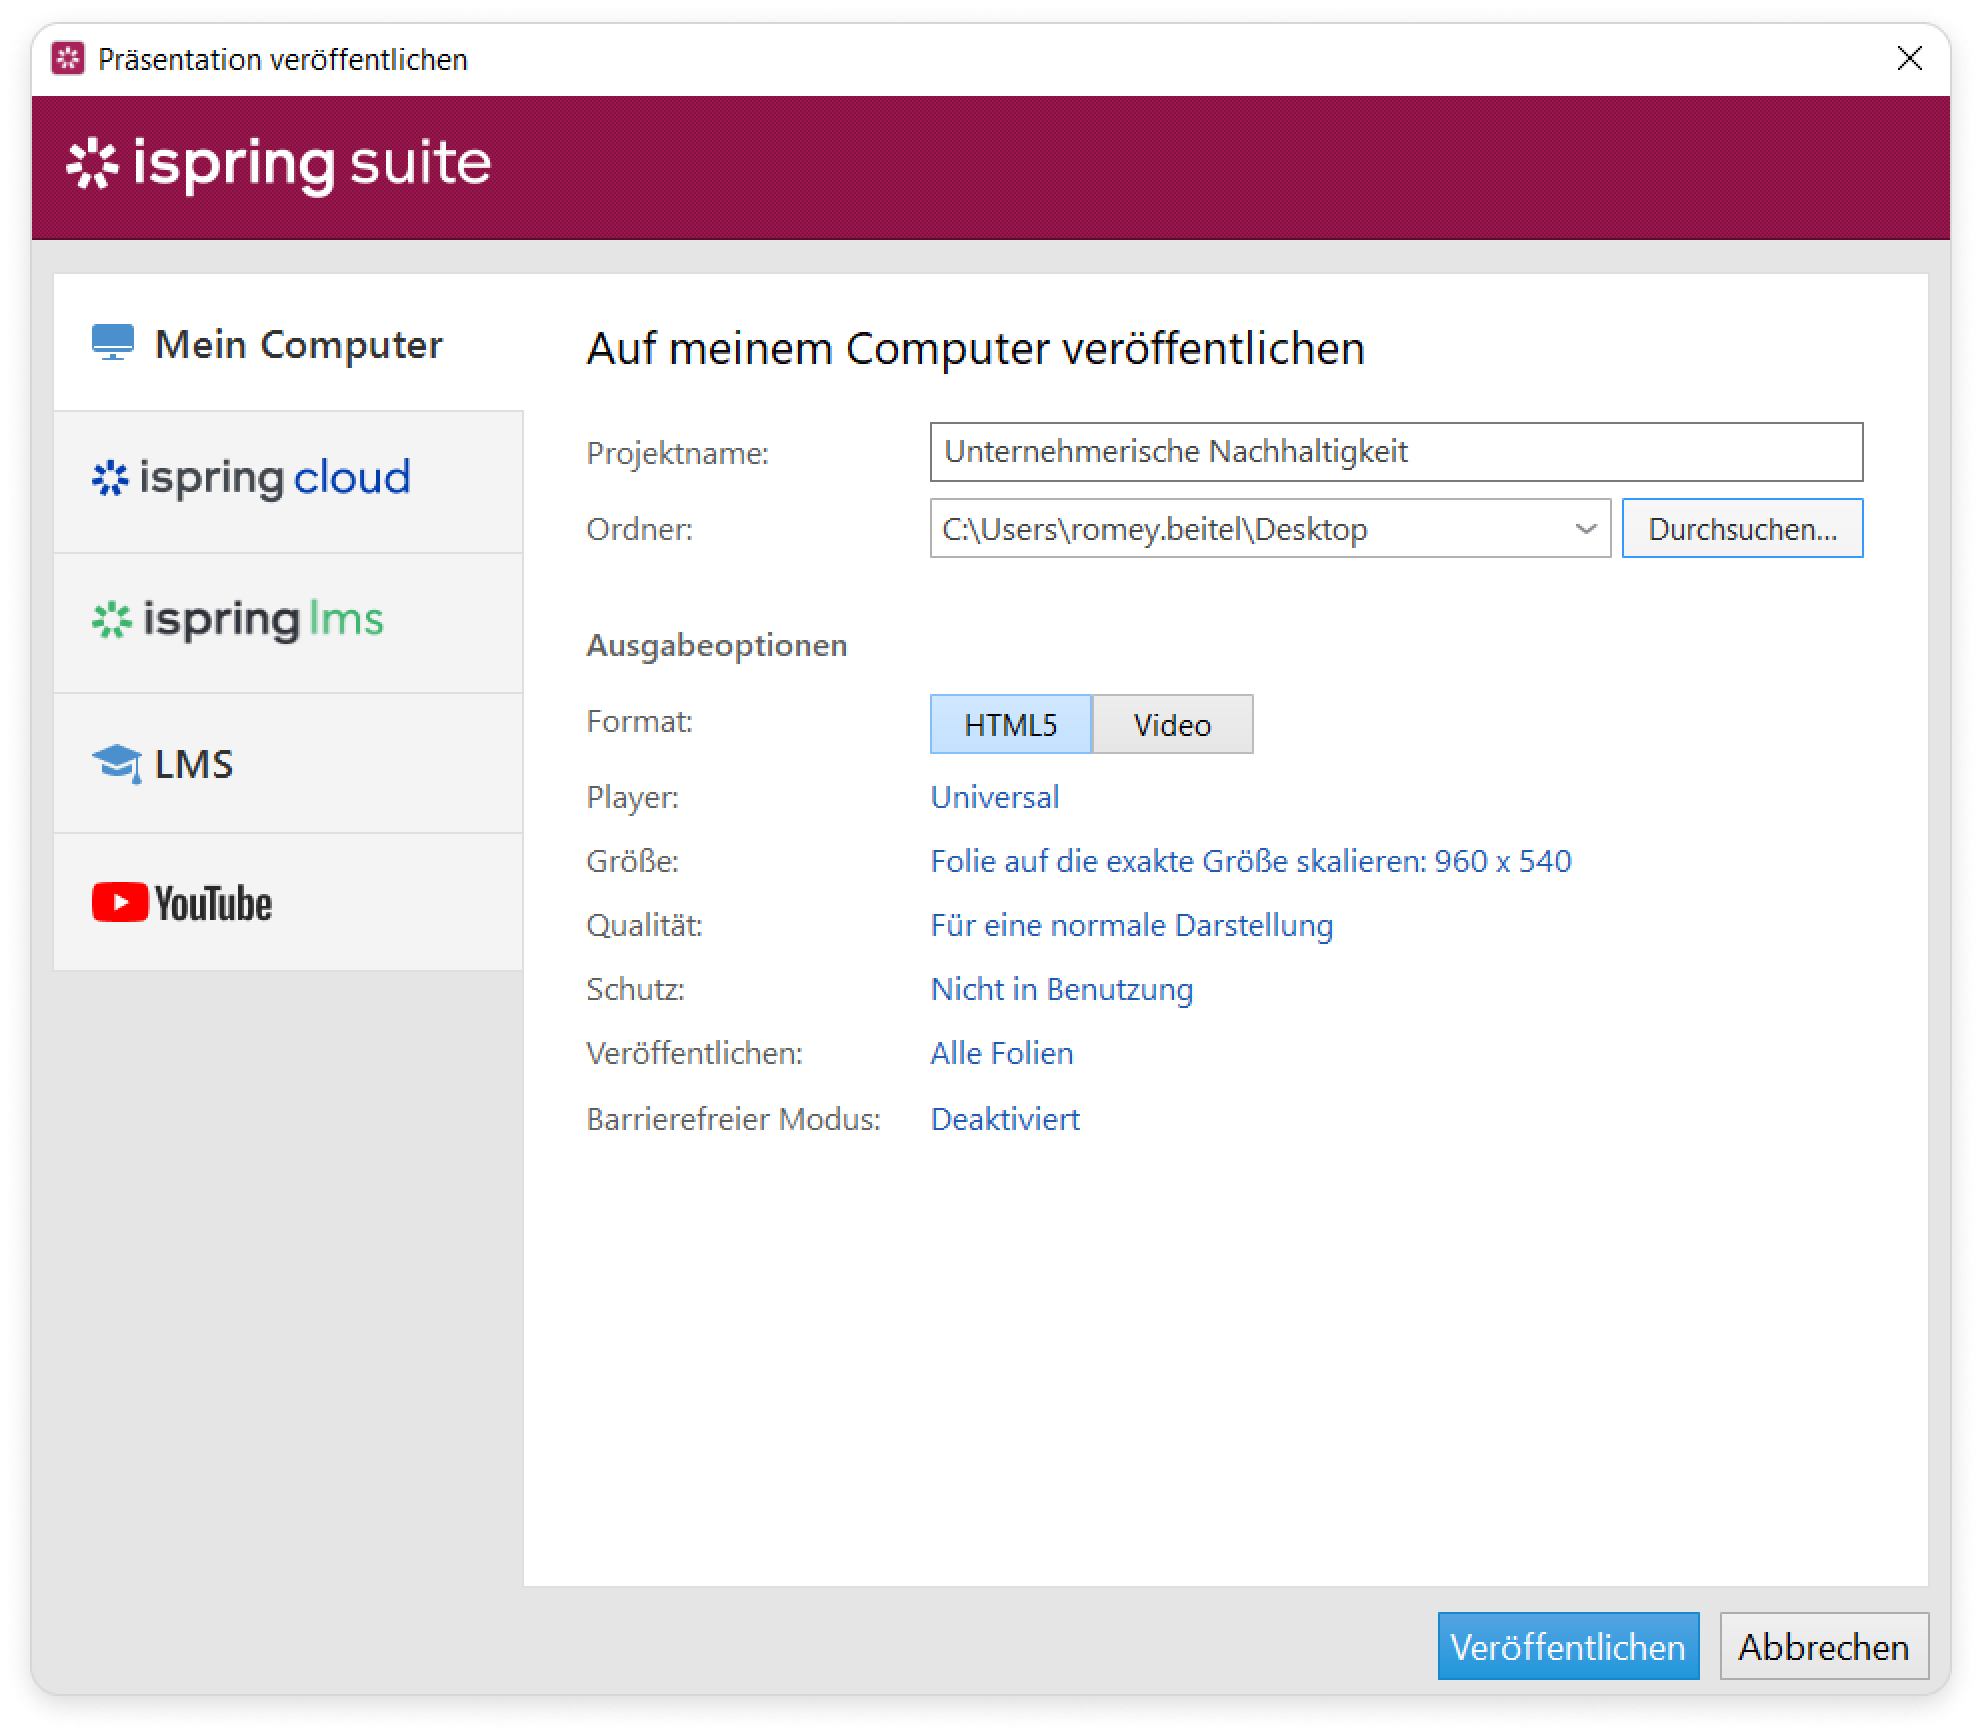1982x1734 pixels.
Task: Click the iSpring LMS green logo icon
Action: [111, 620]
